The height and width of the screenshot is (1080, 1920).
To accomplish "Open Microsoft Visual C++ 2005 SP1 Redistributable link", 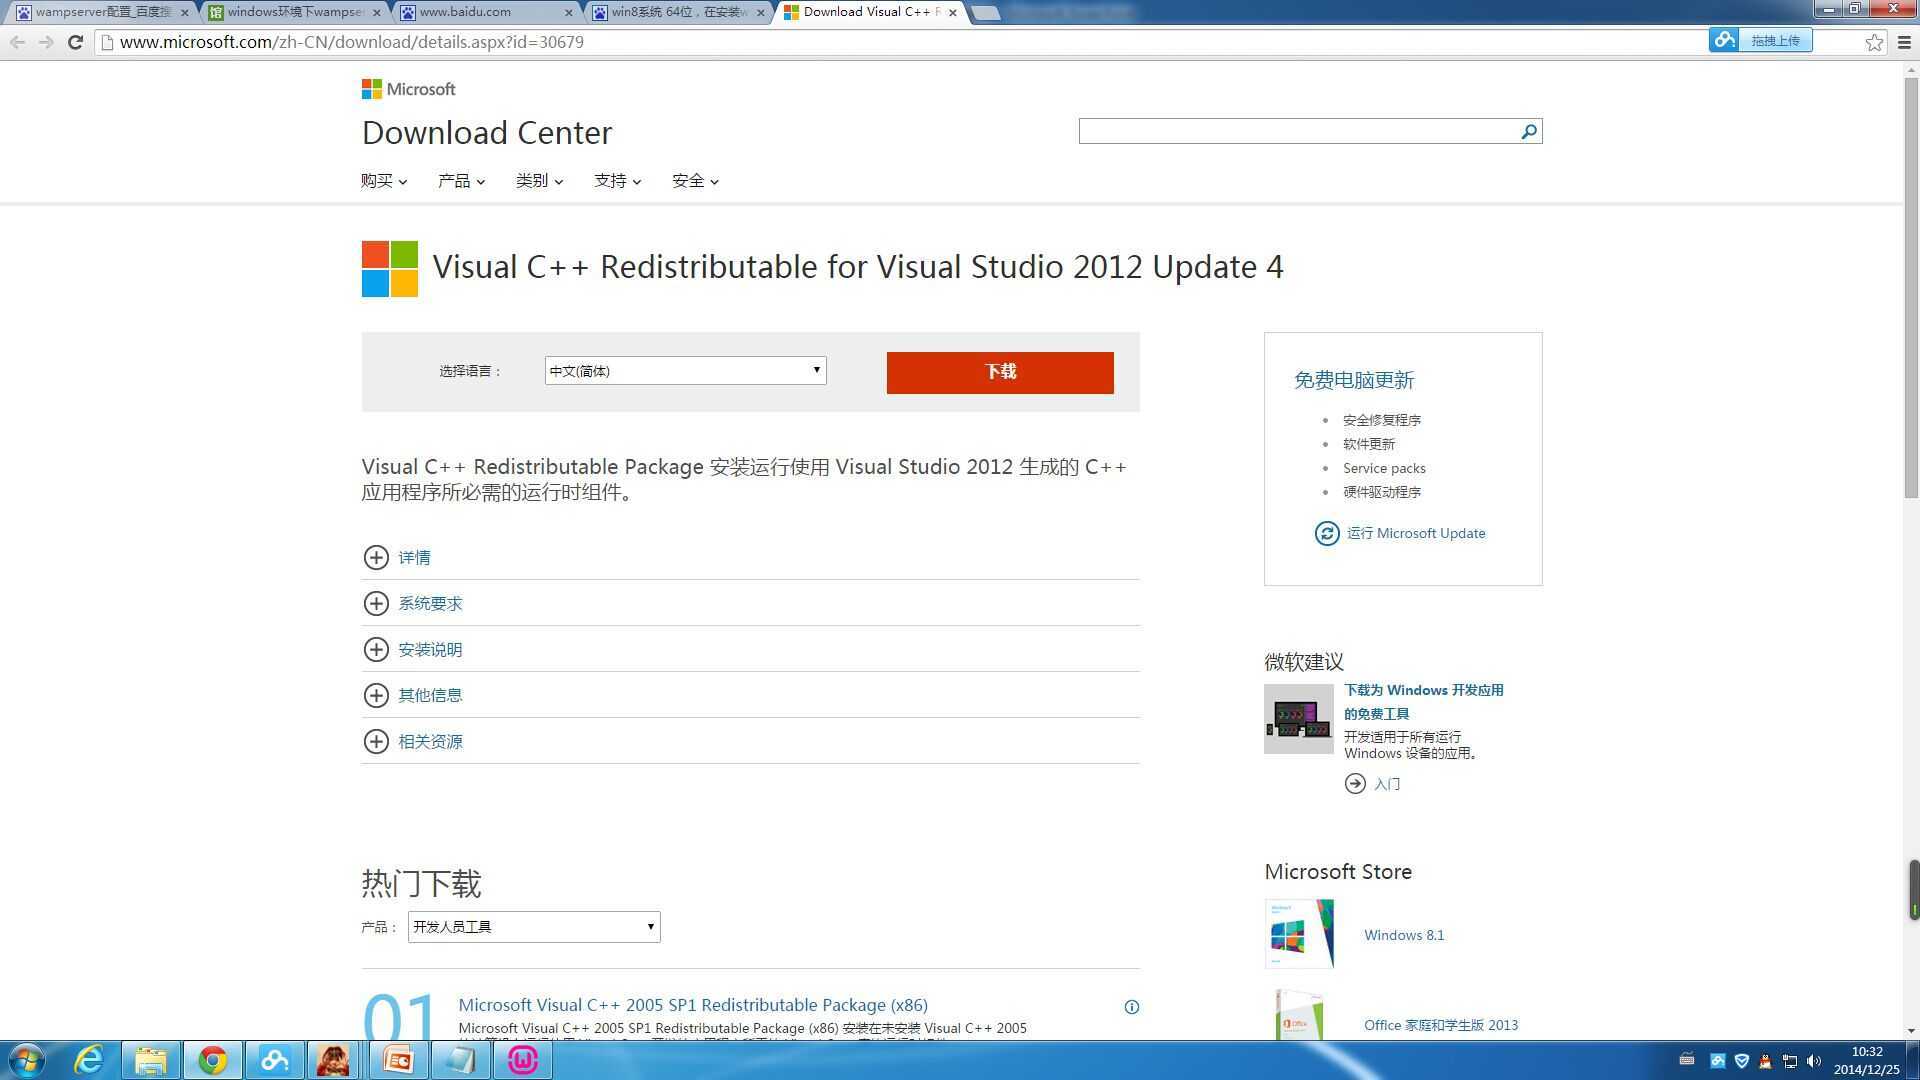I will [693, 1005].
